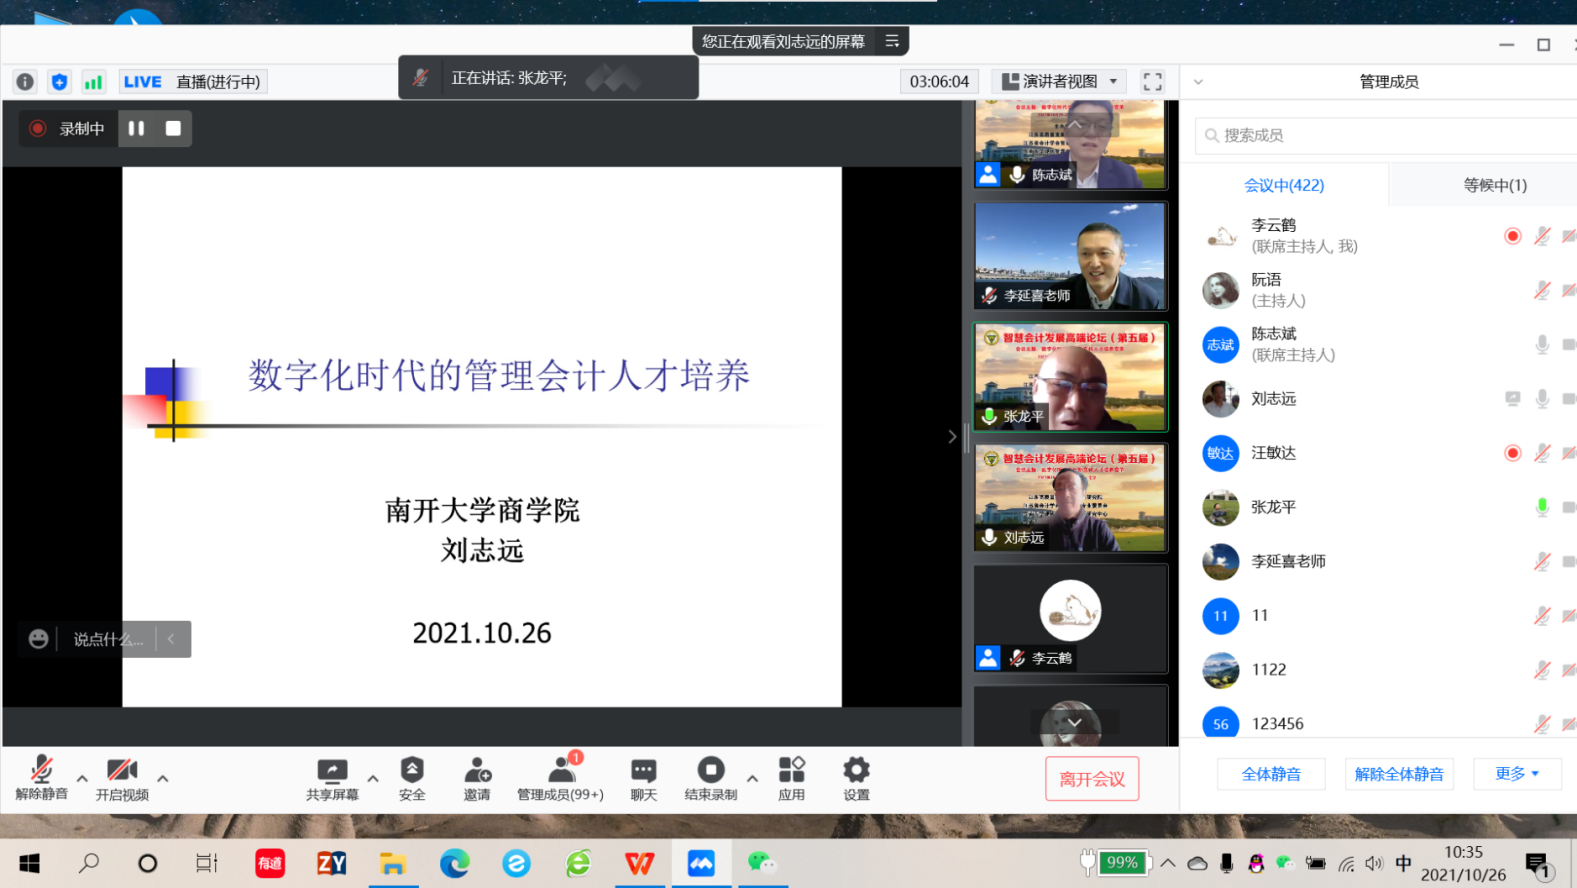Viewport: 1577px width, 888px height.
Task: Switch to the Waiting (等候中) tab
Action: (1494, 185)
